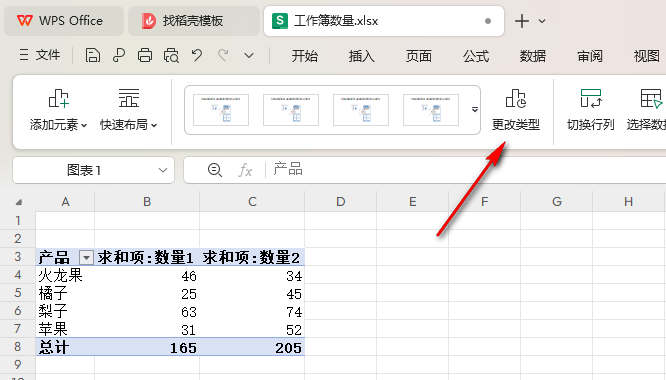Expand the quick access toolbar dropdown
The image size is (666, 380).
[249, 56]
